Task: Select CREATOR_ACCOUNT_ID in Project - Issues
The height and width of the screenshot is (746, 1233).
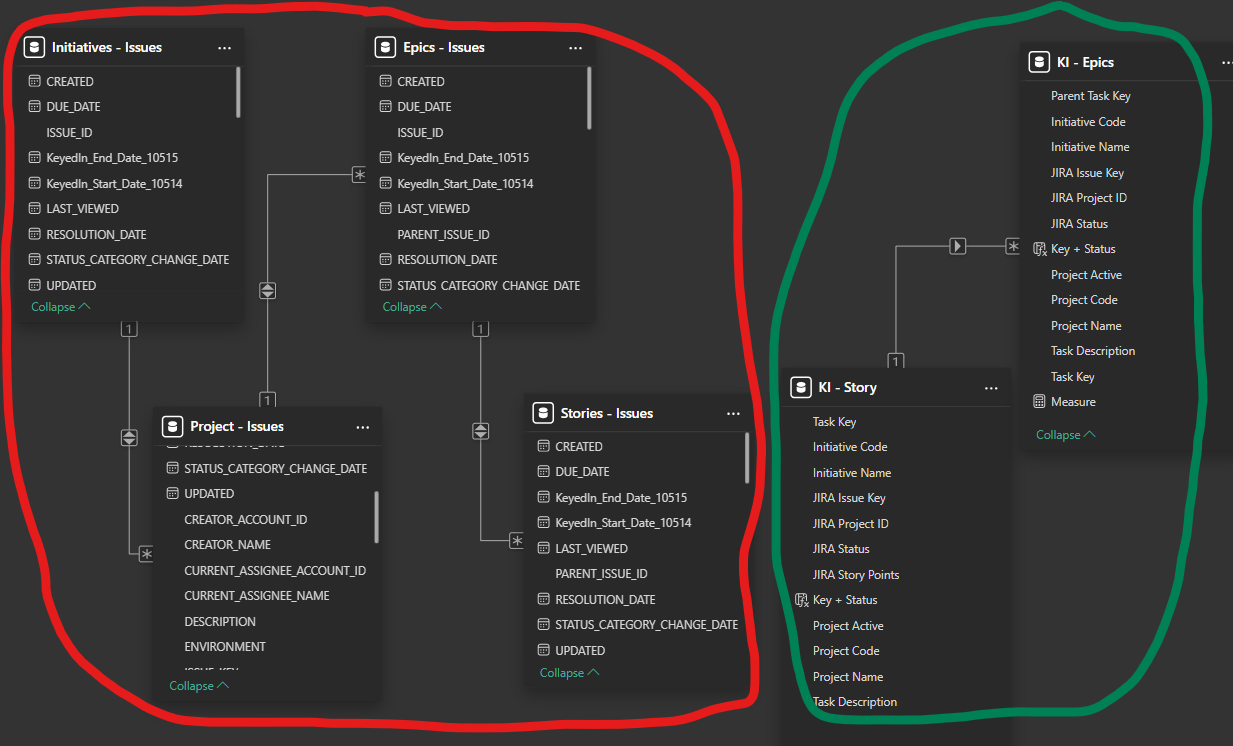Action: click(246, 520)
